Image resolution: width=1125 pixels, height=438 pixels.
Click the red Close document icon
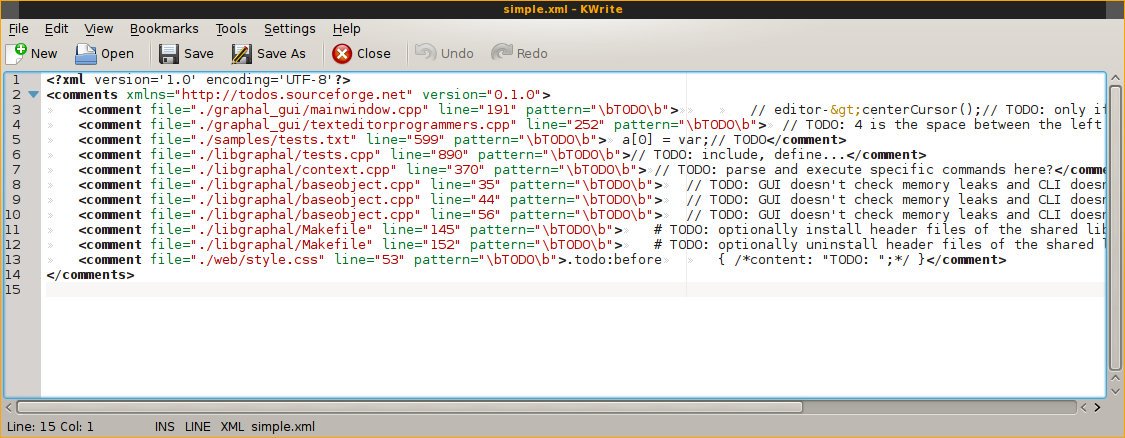[342, 53]
